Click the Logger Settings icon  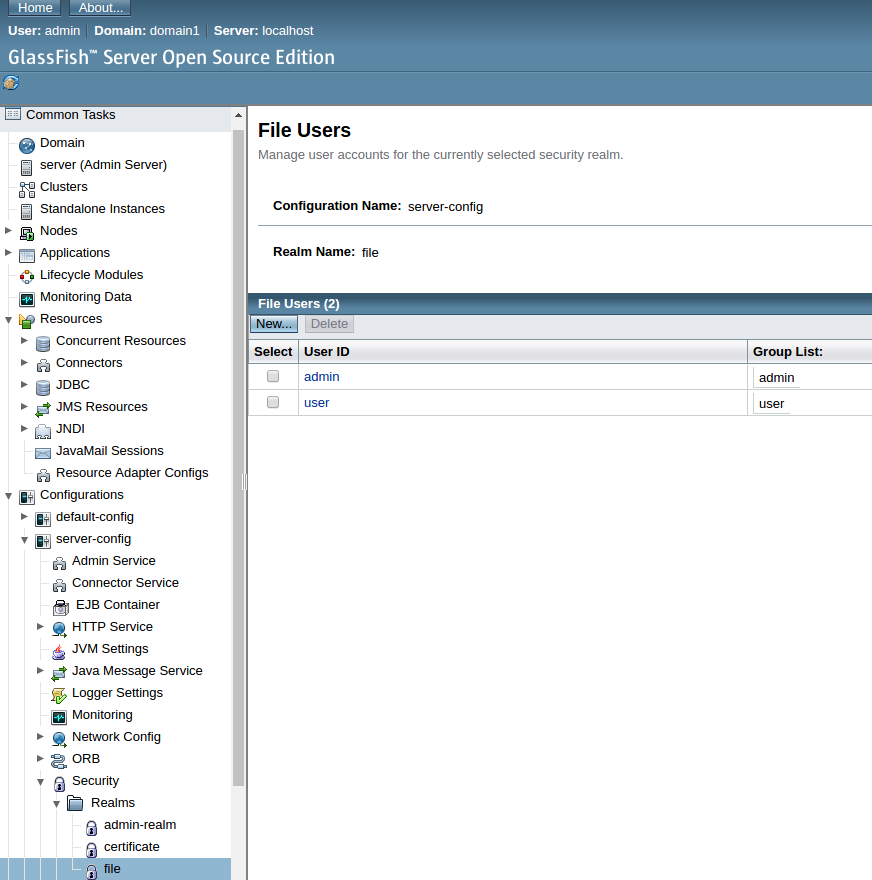coord(58,695)
